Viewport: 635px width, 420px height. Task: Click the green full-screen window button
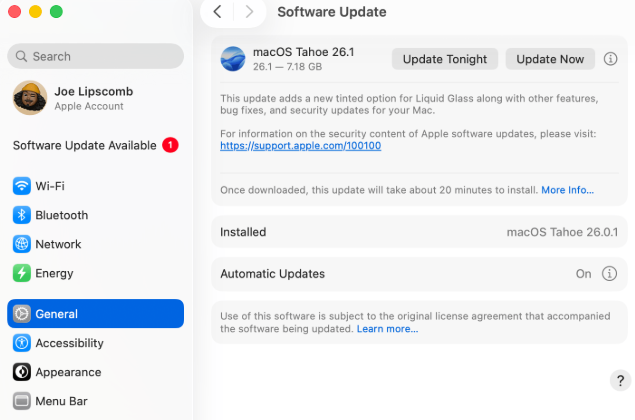[x=56, y=12]
